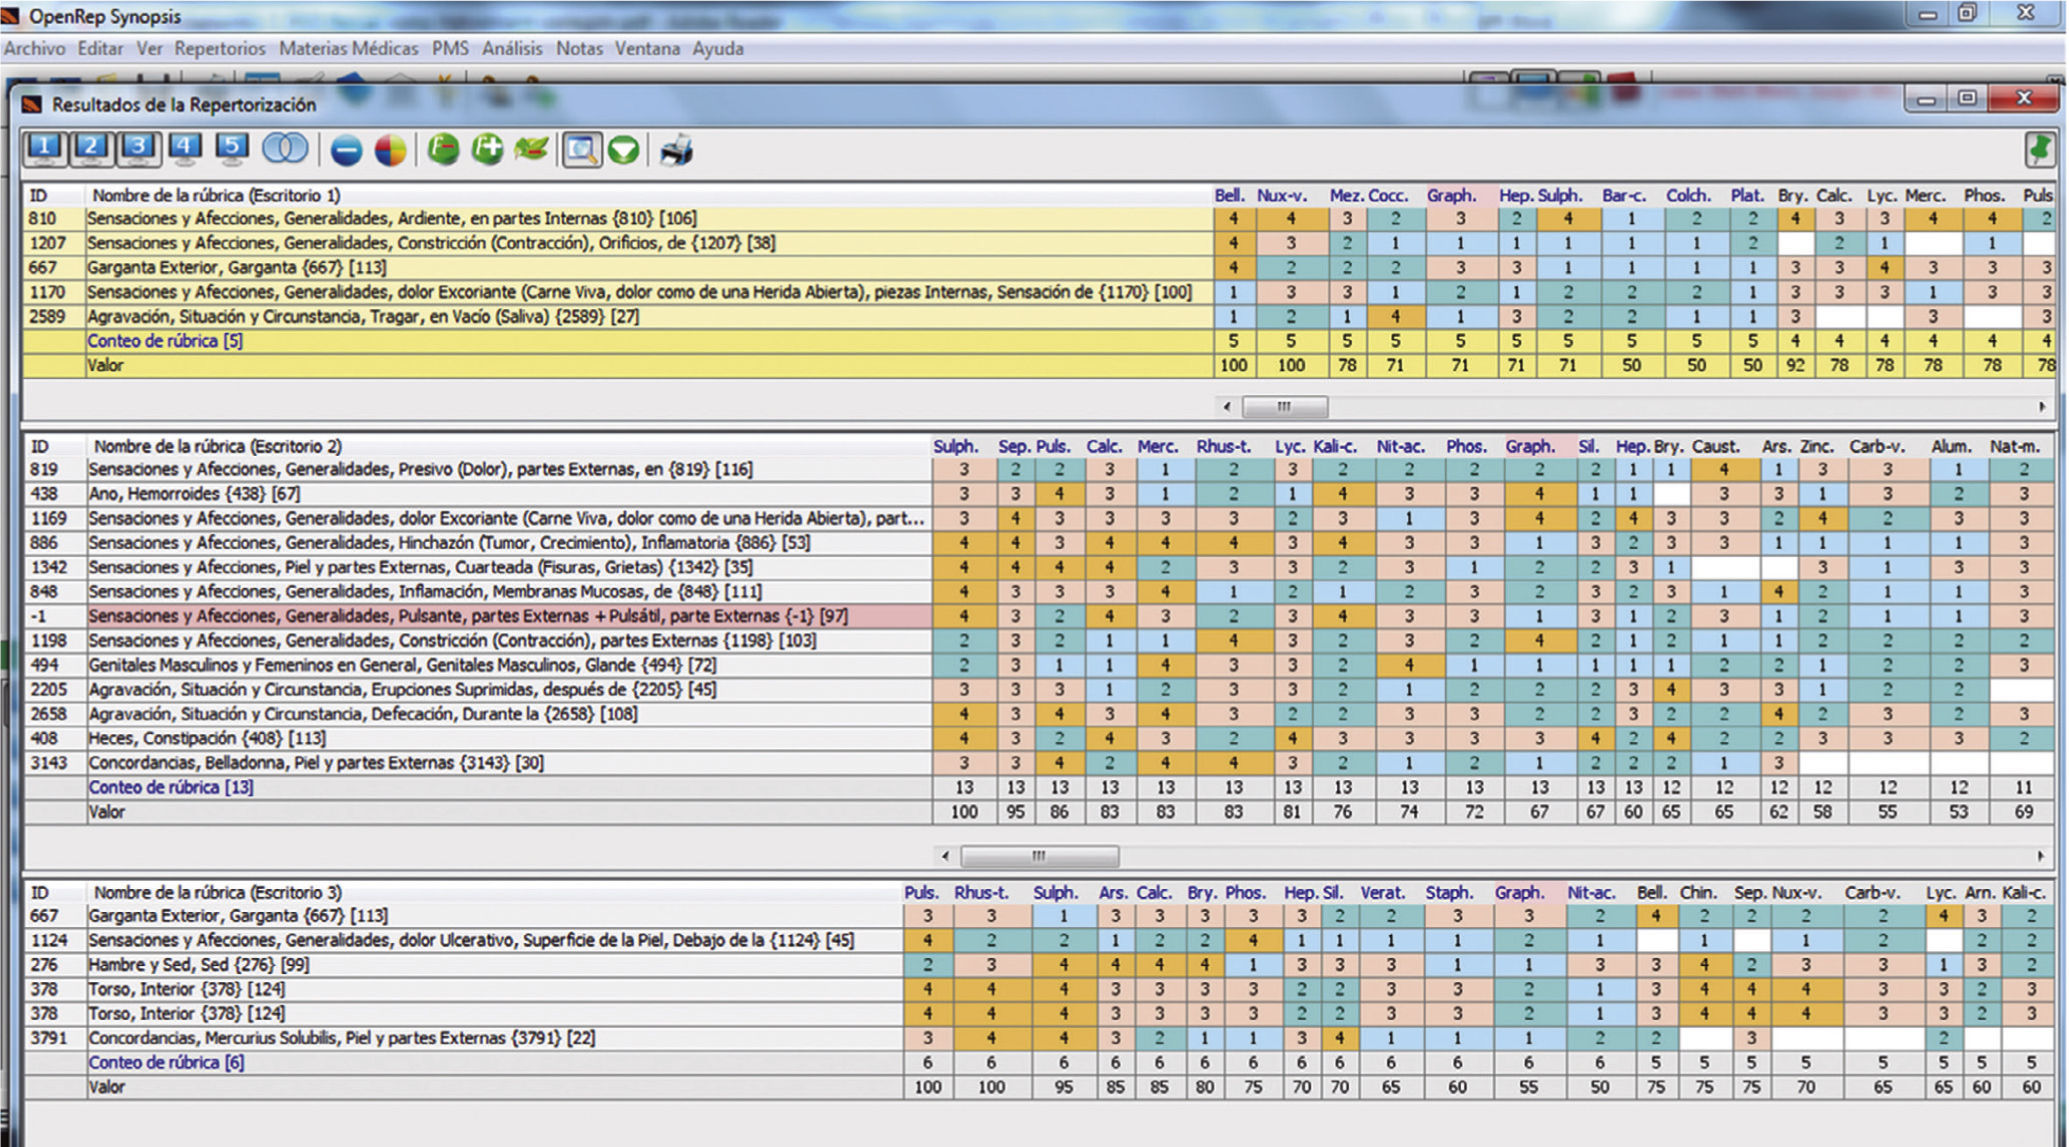The image size is (2069, 1147).
Task: Toggle the magnifier preview toolbar button
Action: (581, 151)
